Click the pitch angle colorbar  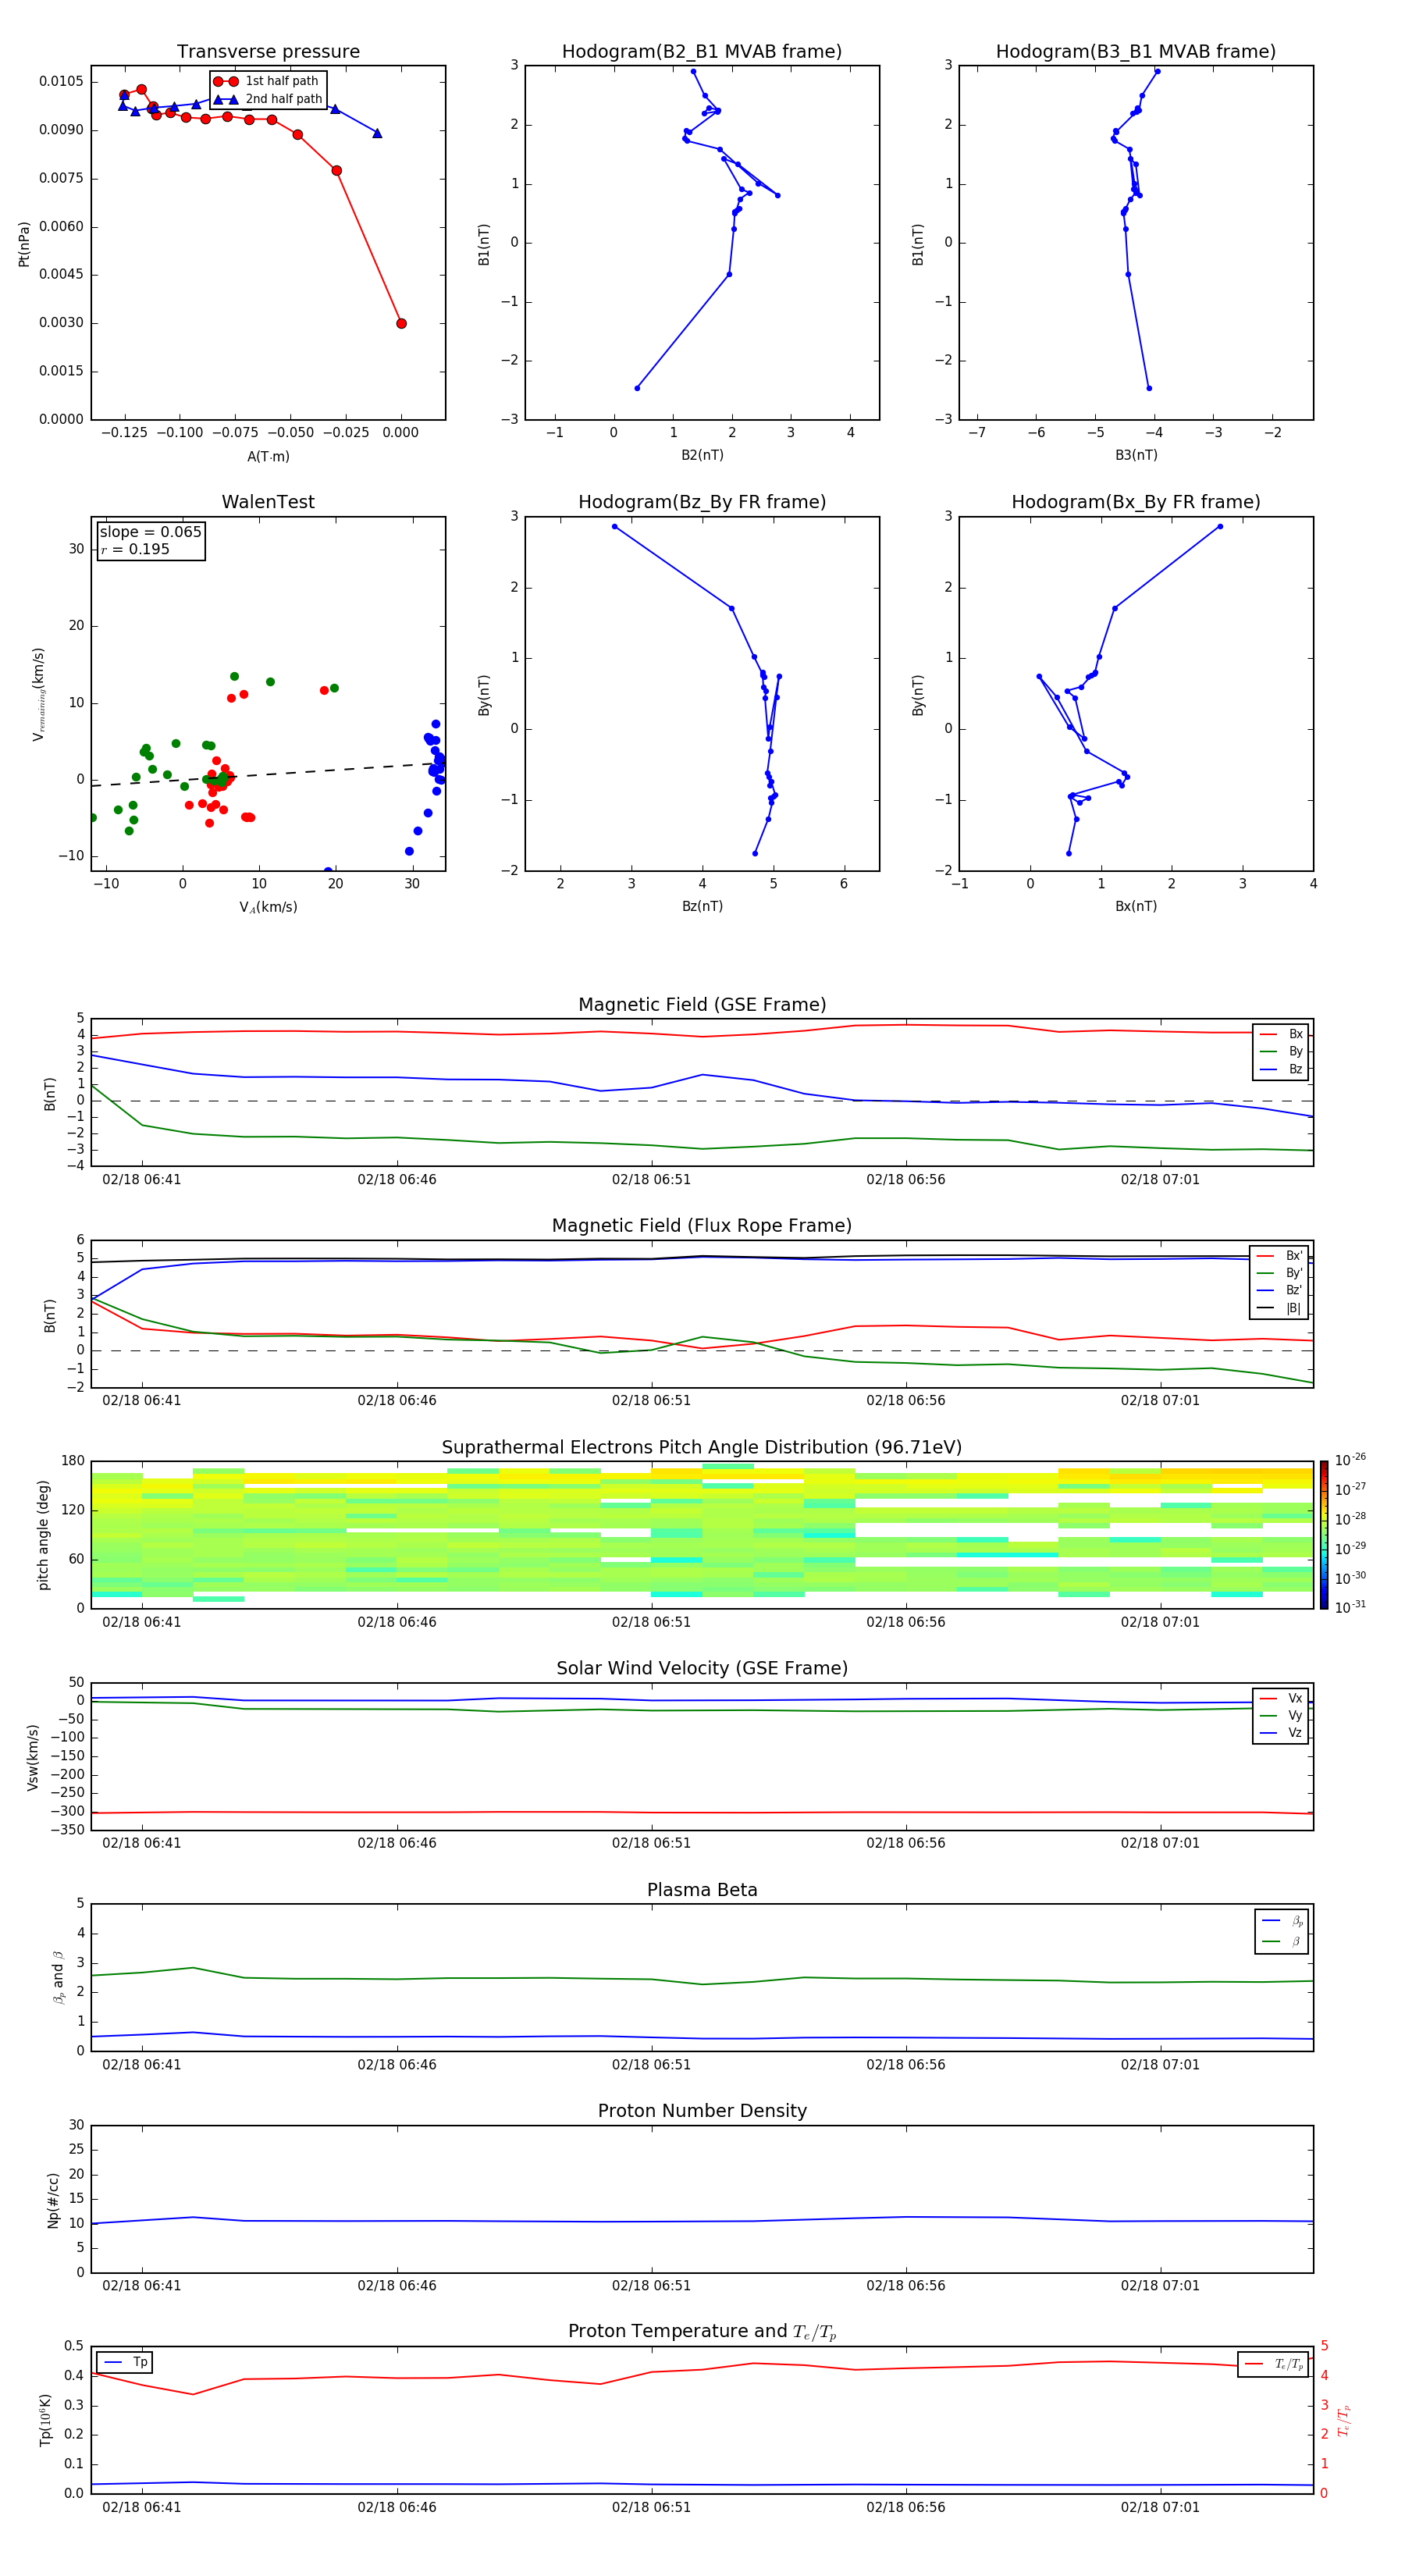click(x=1324, y=1535)
